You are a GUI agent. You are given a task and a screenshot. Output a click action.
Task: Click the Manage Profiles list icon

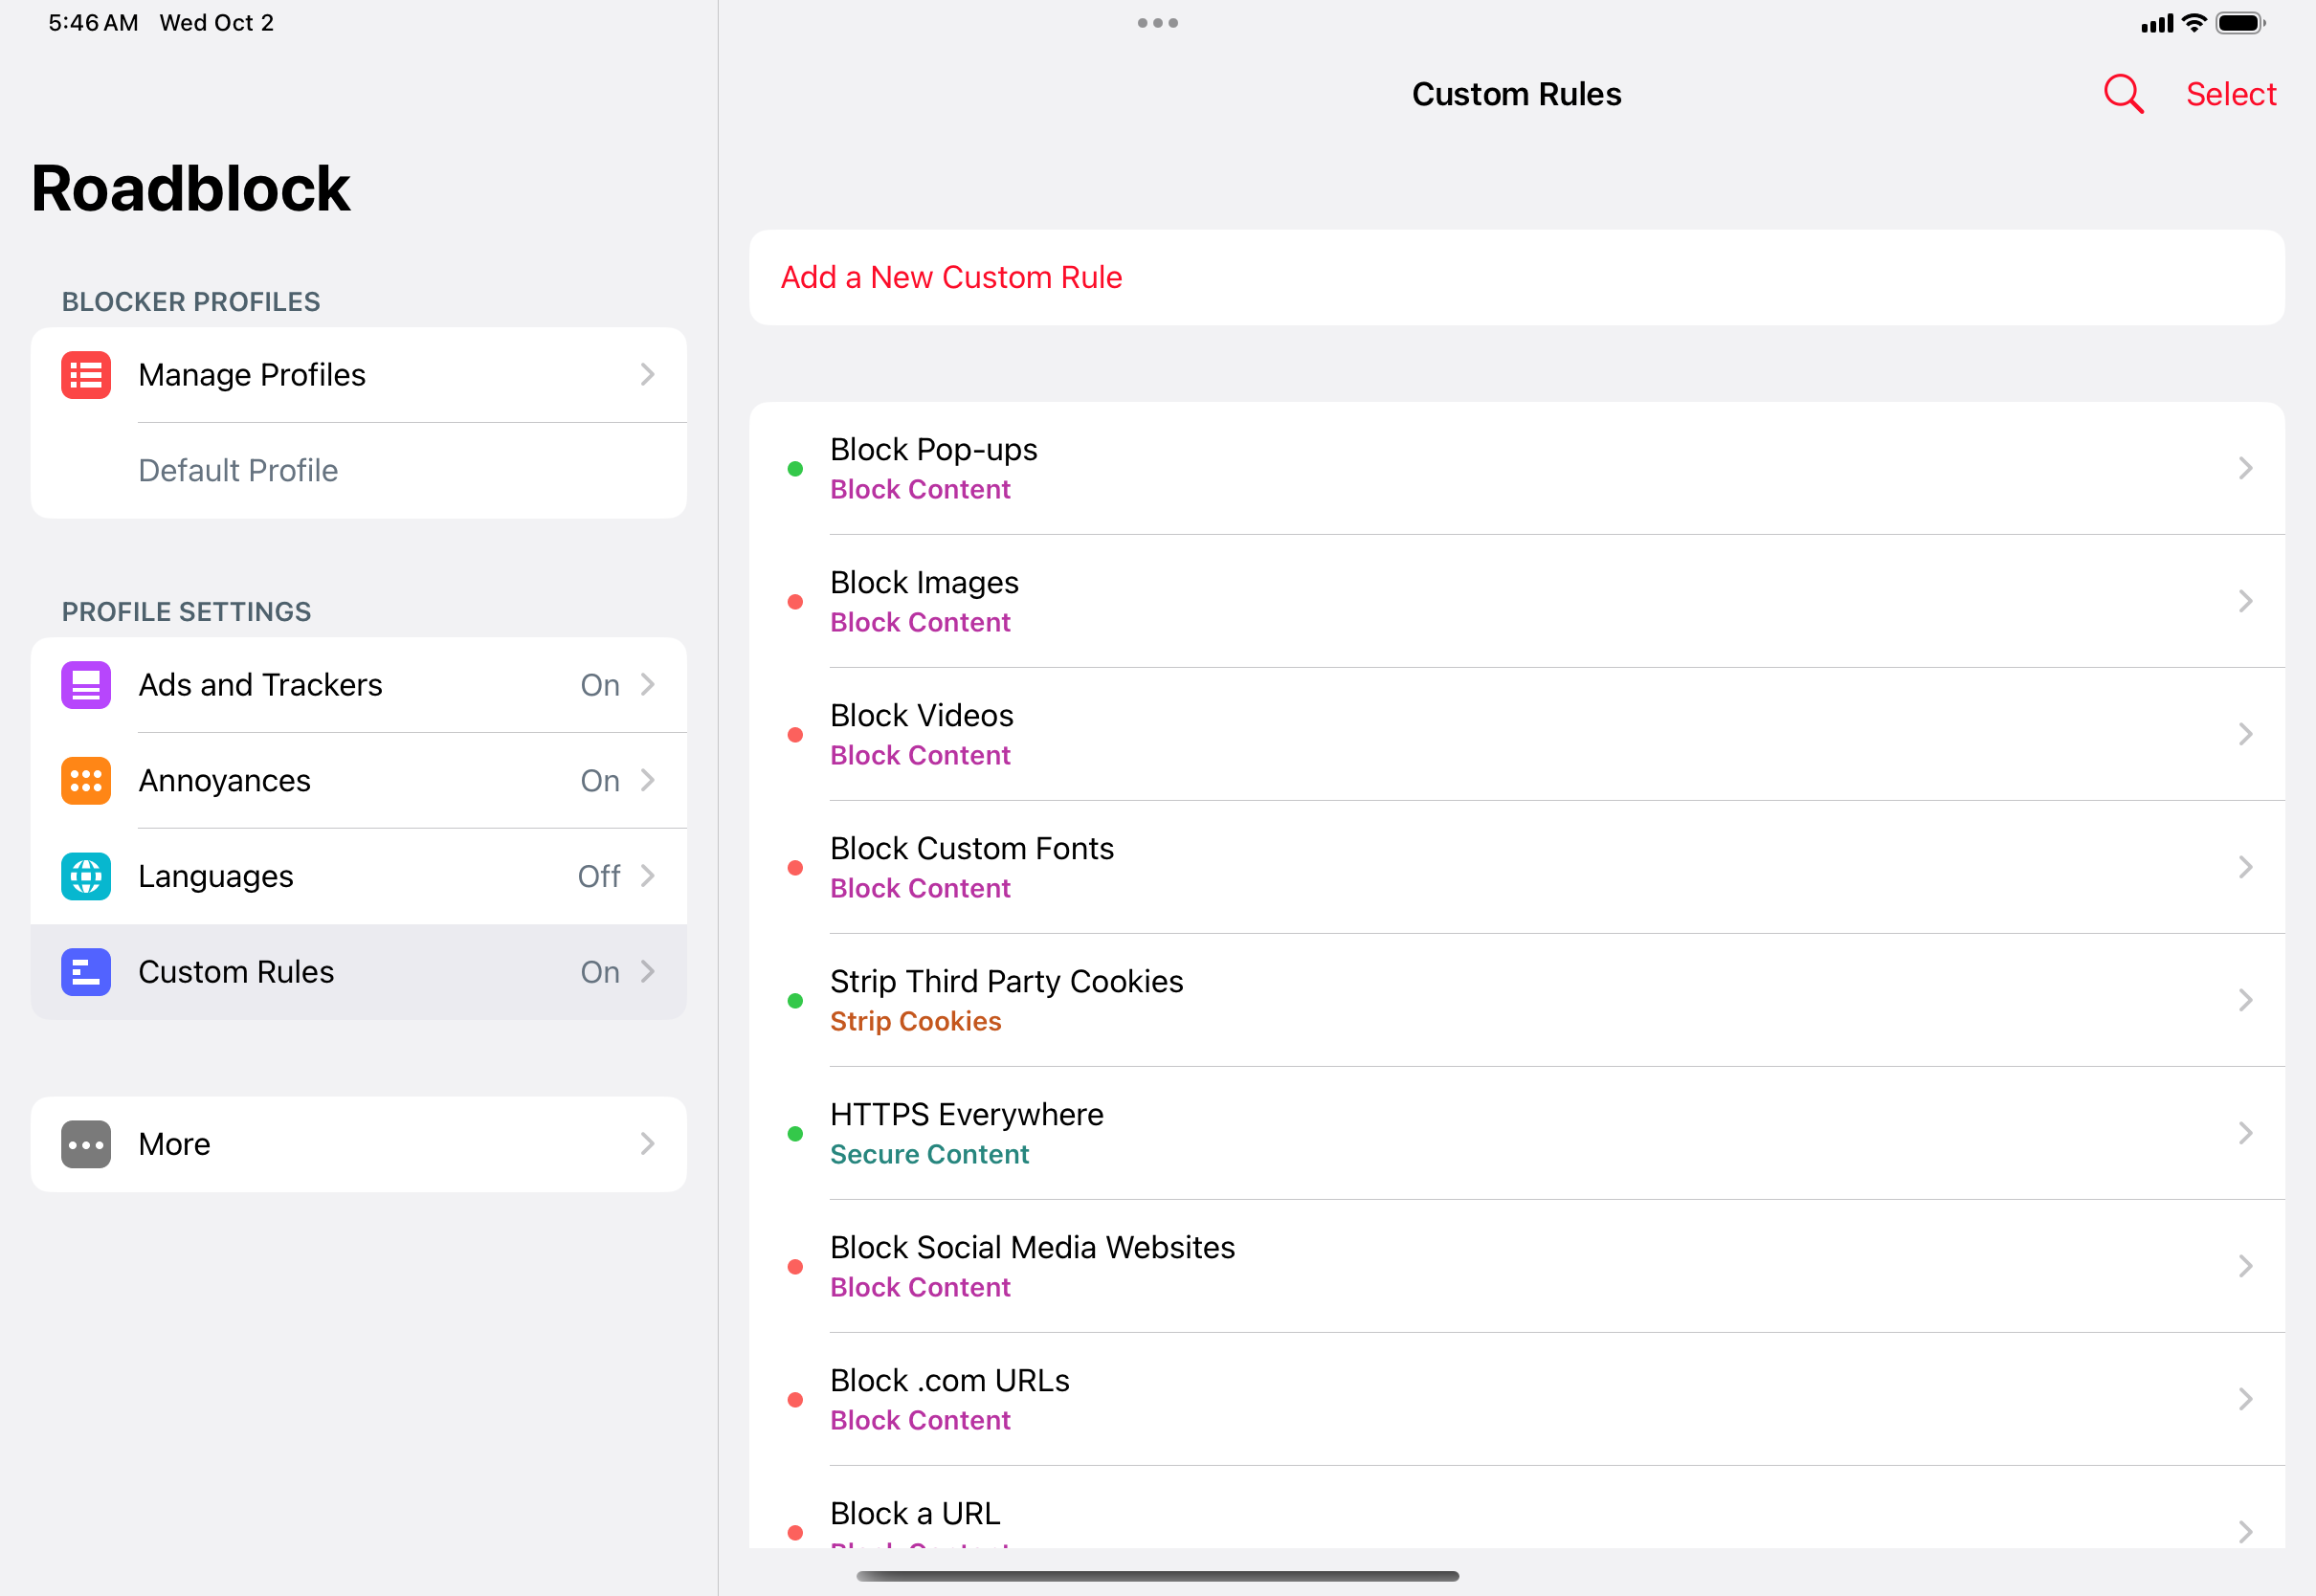(x=86, y=375)
